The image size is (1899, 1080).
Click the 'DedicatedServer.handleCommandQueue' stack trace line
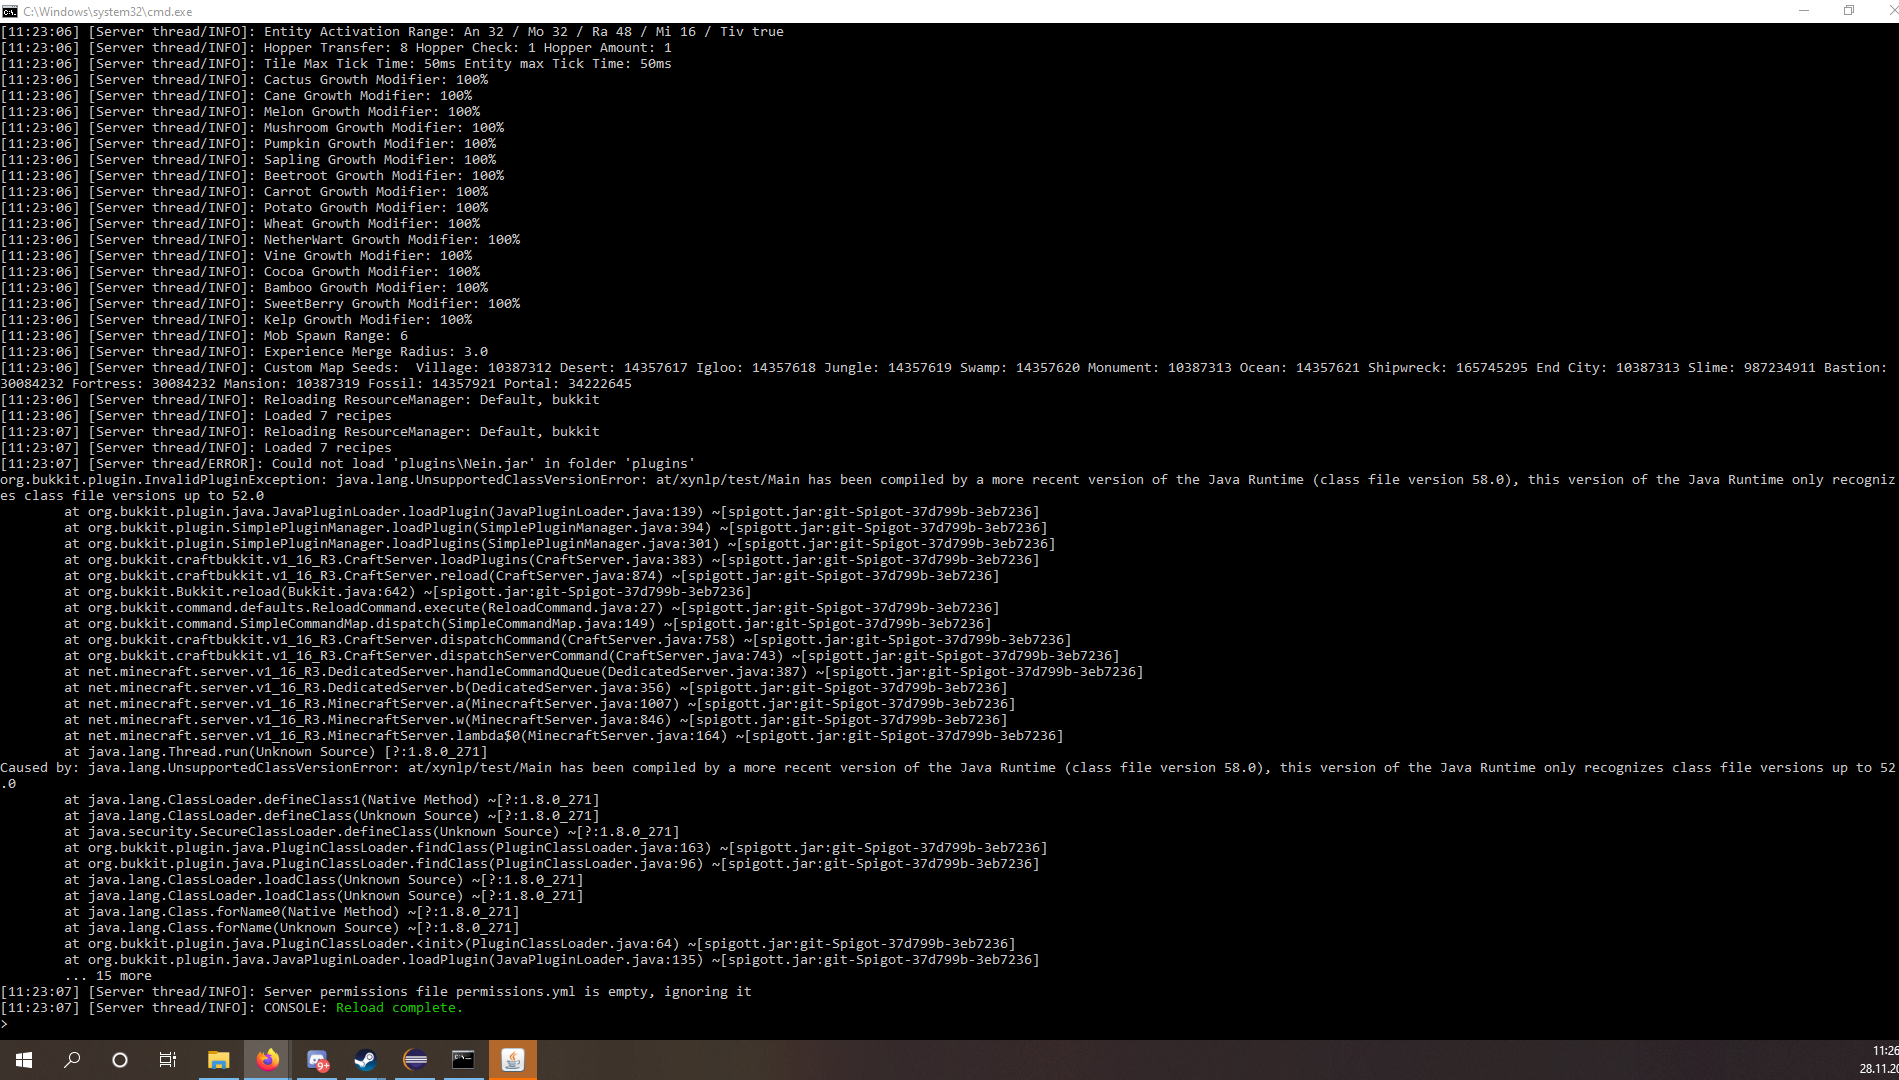pyautogui.click(x=604, y=672)
